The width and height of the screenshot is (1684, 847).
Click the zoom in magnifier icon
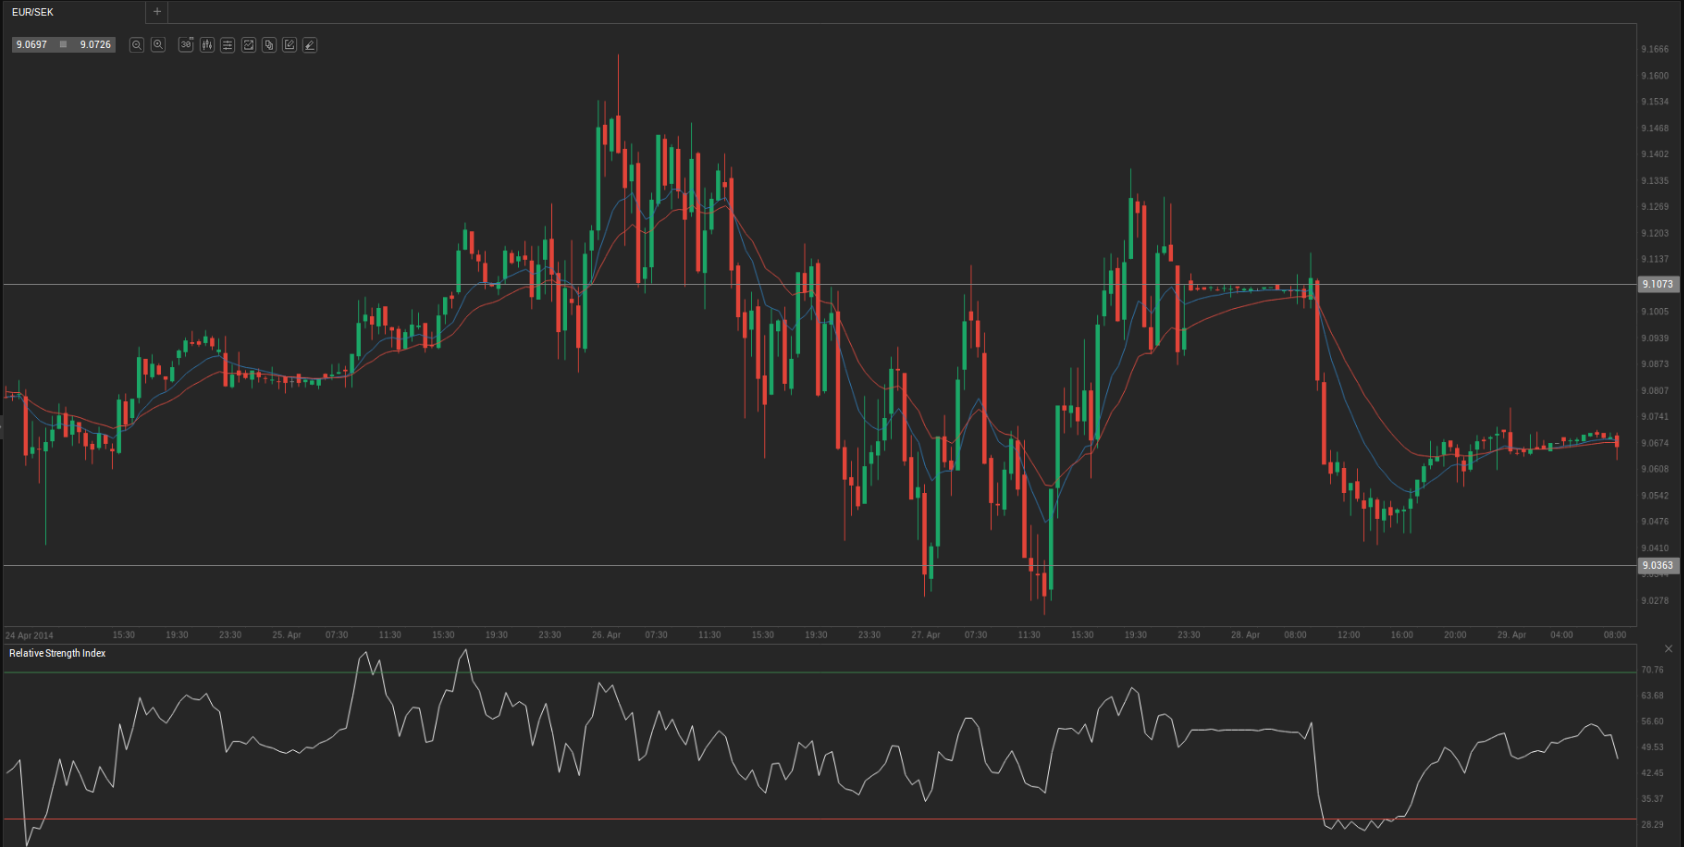158,45
